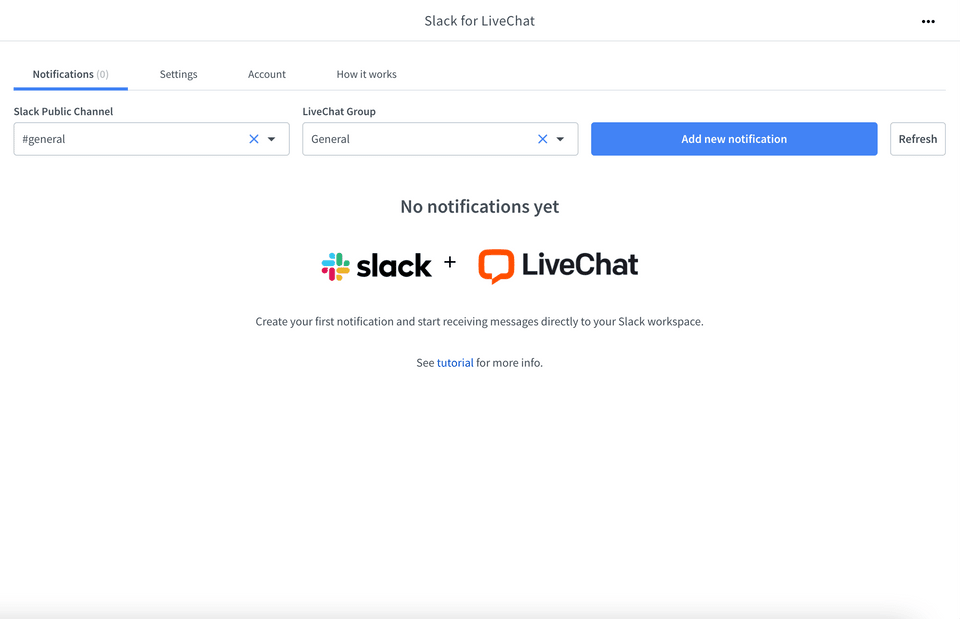Open the Account tab
Screen dimensions: 960x619
(x=266, y=74)
